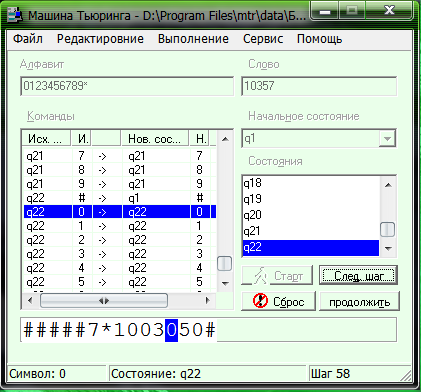The width and height of the screenshot is (421, 392).
Task: Select the q1 initial state combo box
Action: pyautogui.click(x=319, y=138)
